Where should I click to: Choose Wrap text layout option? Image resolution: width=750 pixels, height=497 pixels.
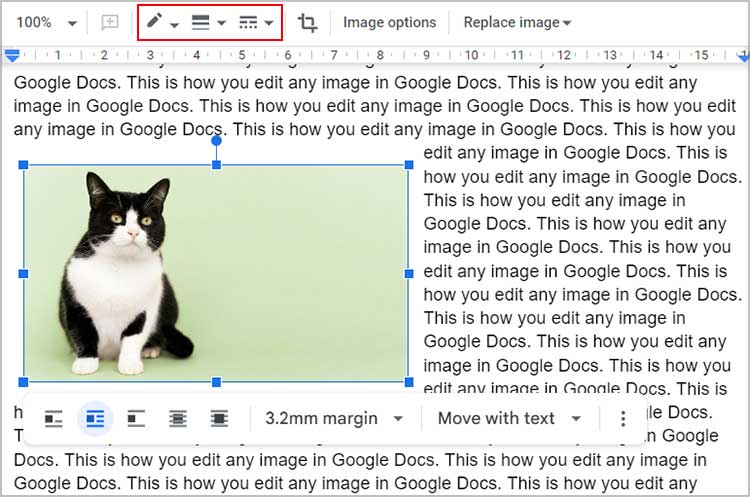tap(95, 419)
